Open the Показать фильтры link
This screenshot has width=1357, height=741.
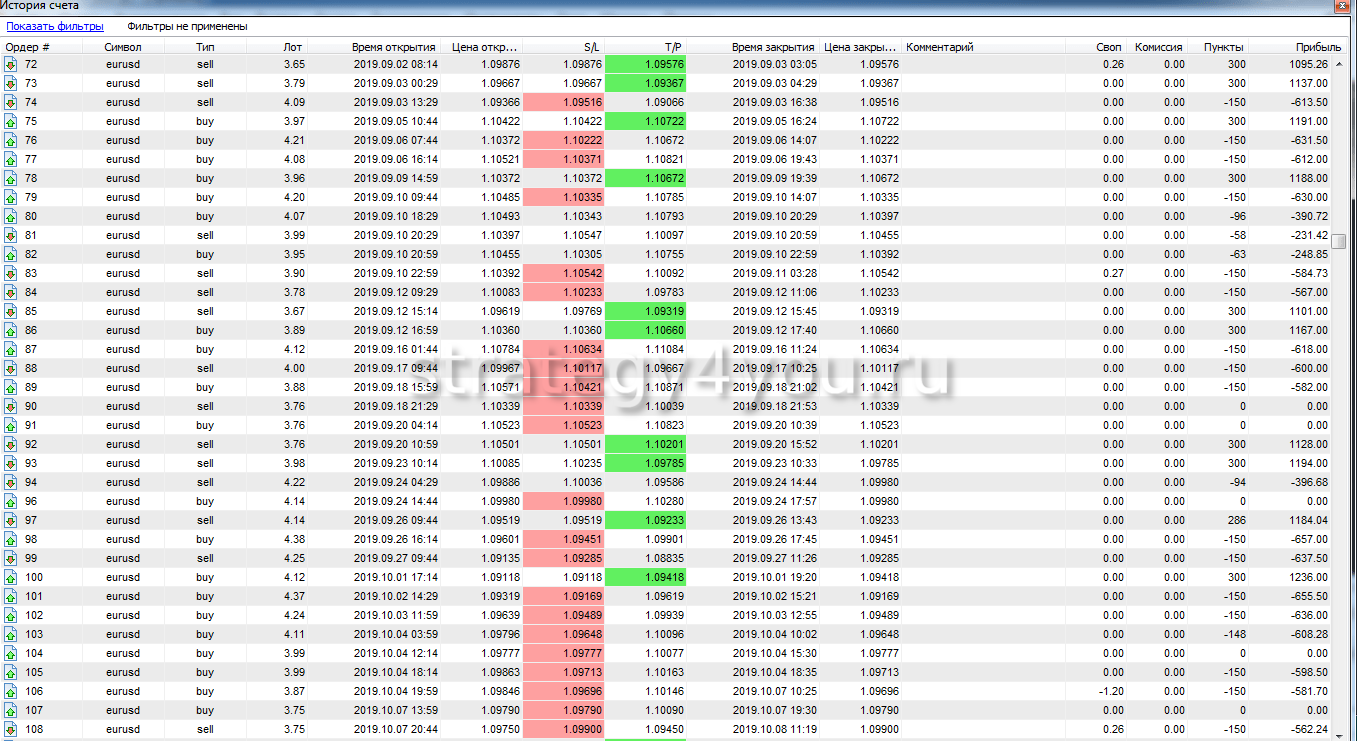click(x=55, y=27)
